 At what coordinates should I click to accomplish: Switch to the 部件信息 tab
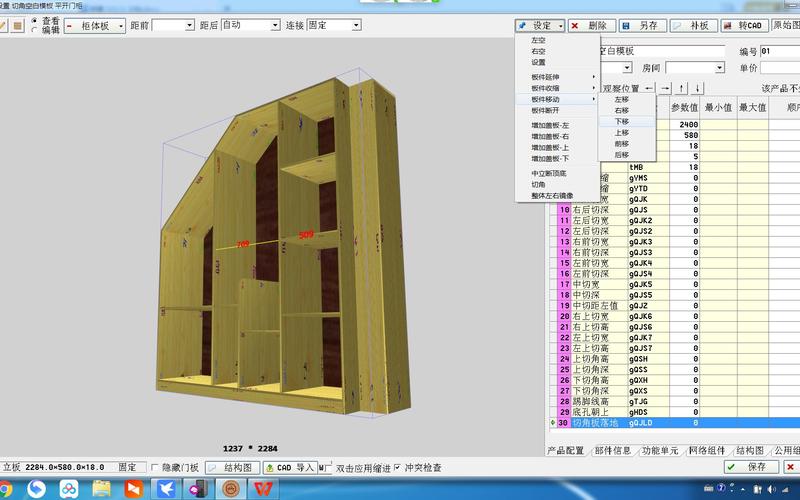[613, 451]
